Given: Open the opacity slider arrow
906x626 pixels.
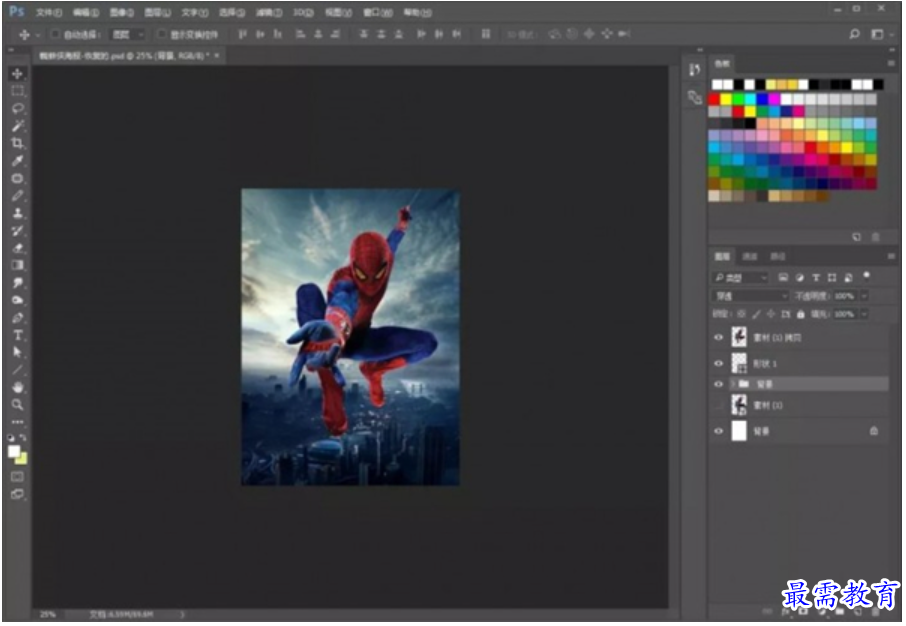Looking at the screenshot, I should (865, 297).
